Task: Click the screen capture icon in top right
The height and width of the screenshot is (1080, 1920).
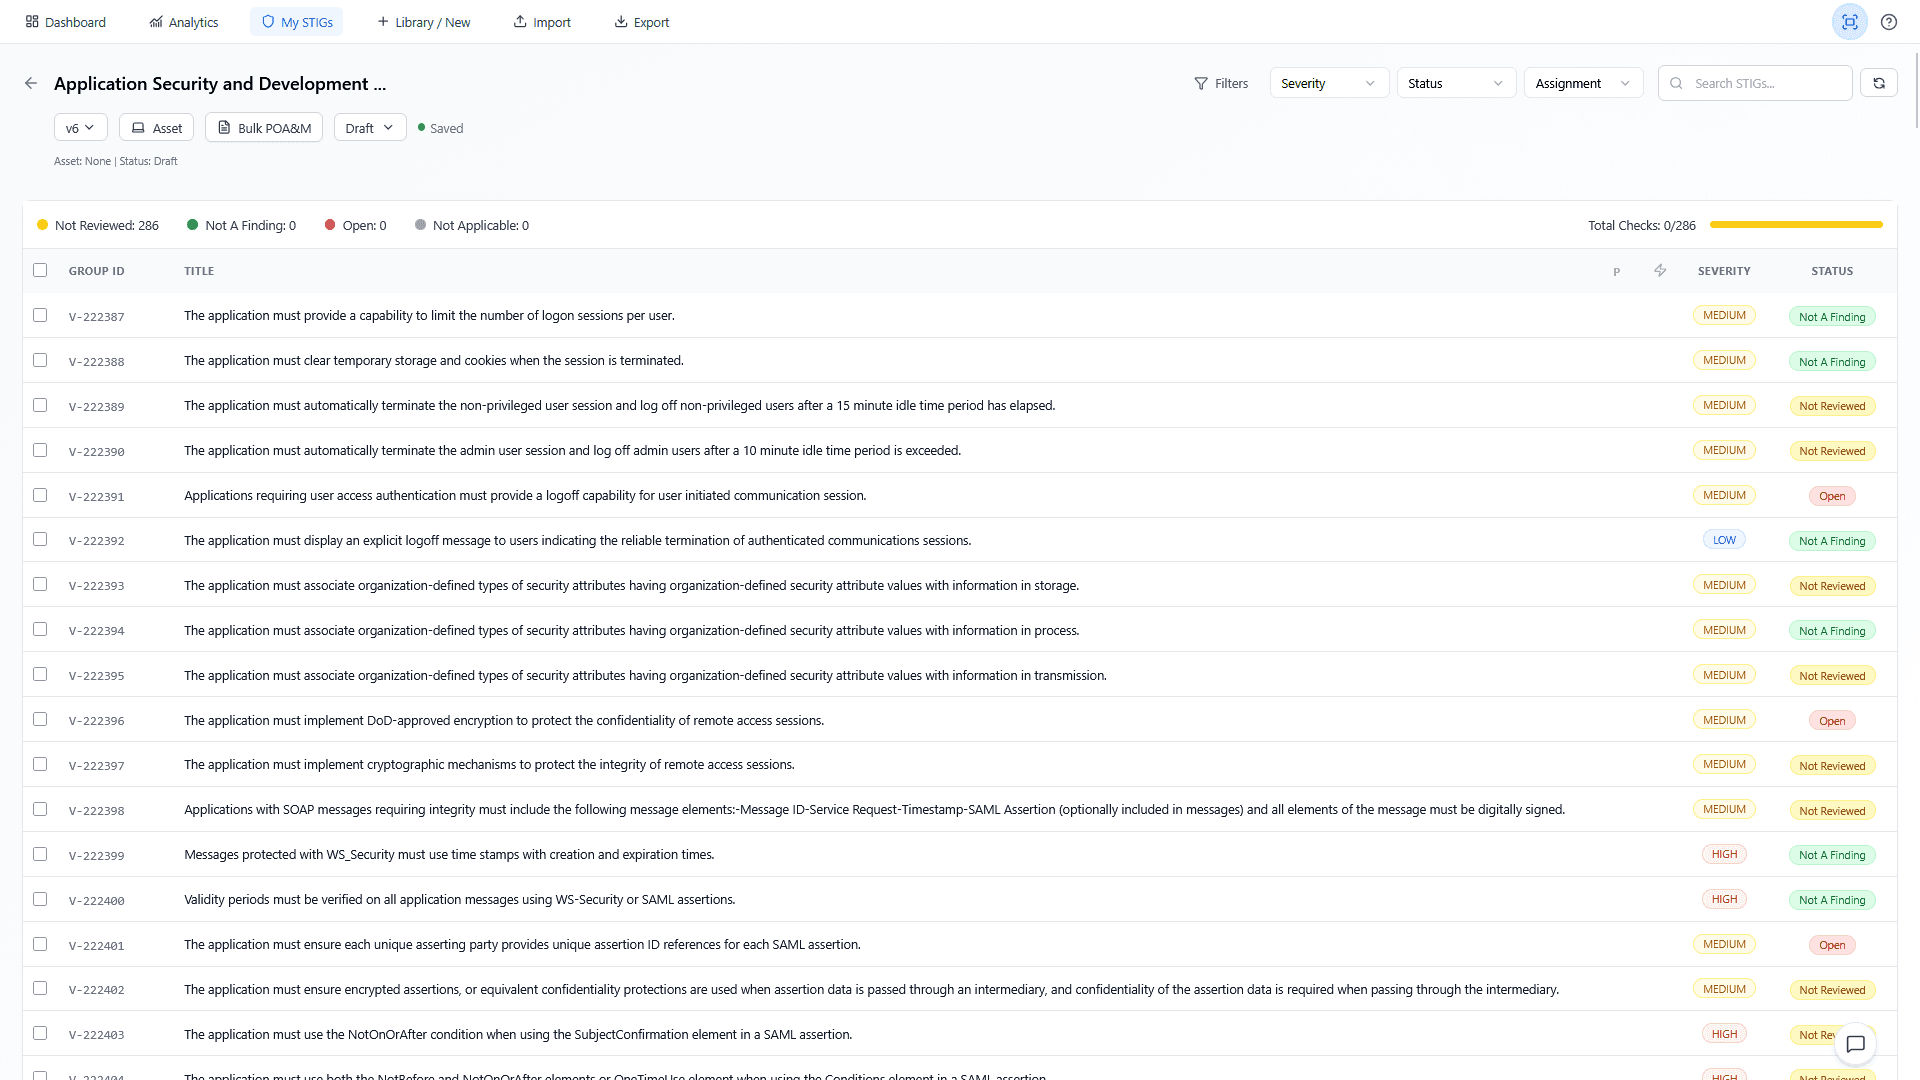Action: [1850, 21]
